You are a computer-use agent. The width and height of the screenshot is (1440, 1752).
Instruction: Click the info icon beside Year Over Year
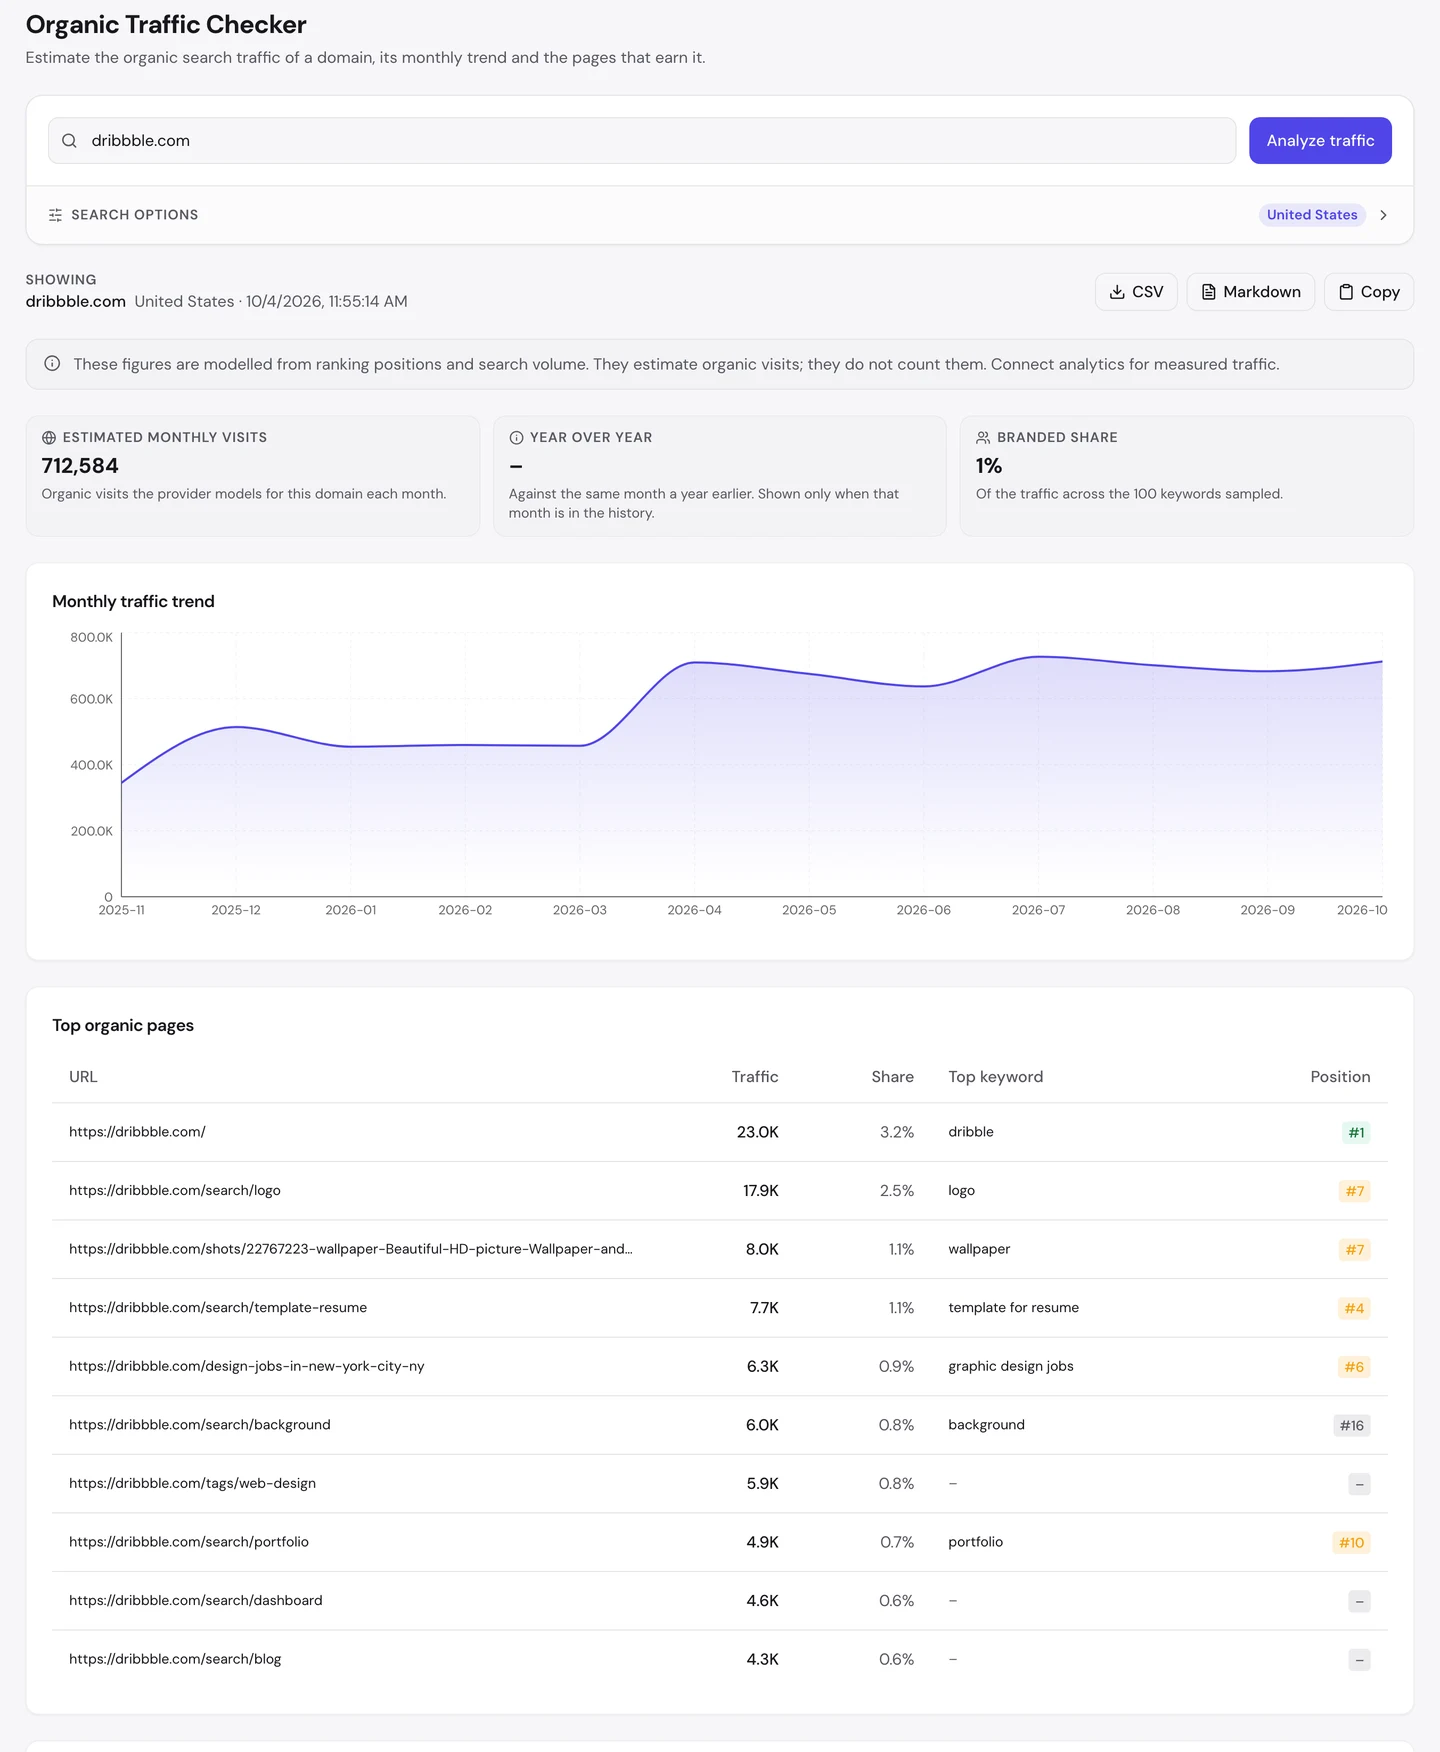[516, 438]
